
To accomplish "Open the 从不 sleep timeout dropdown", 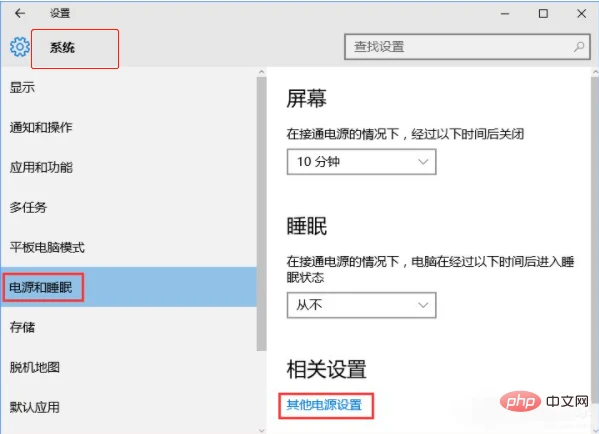I will [x=361, y=305].
